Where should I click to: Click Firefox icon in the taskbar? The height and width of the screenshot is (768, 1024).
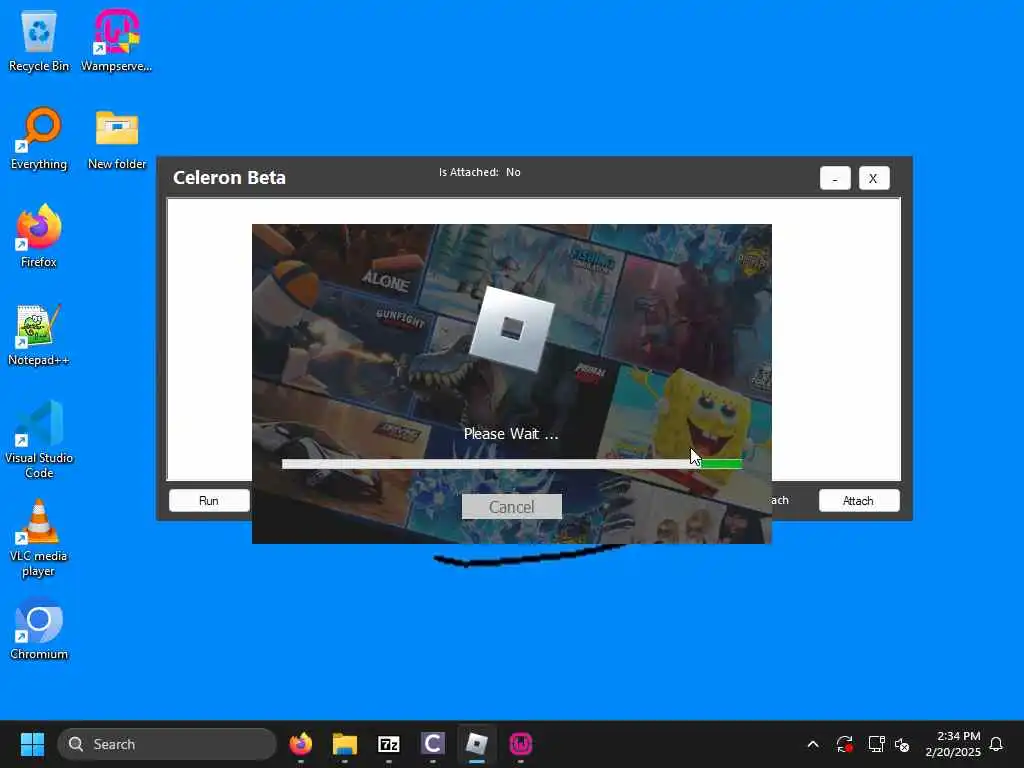(x=301, y=744)
